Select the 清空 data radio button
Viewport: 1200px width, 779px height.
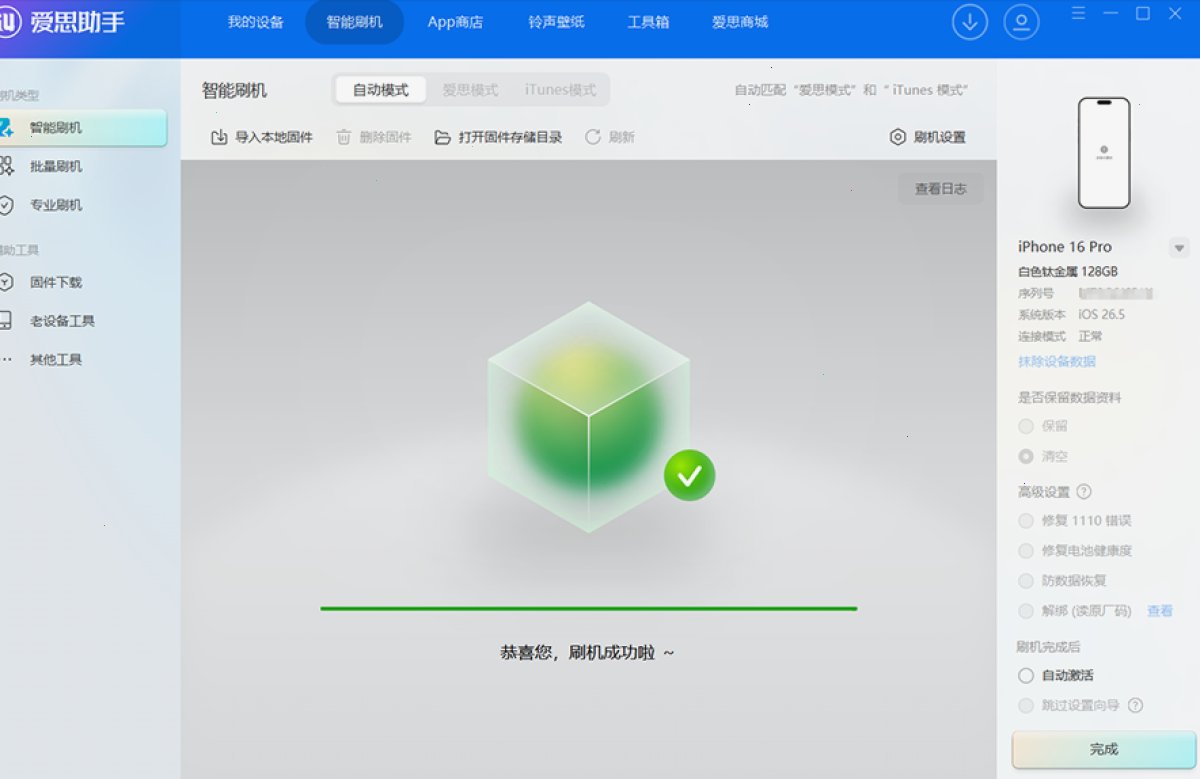1025,456
